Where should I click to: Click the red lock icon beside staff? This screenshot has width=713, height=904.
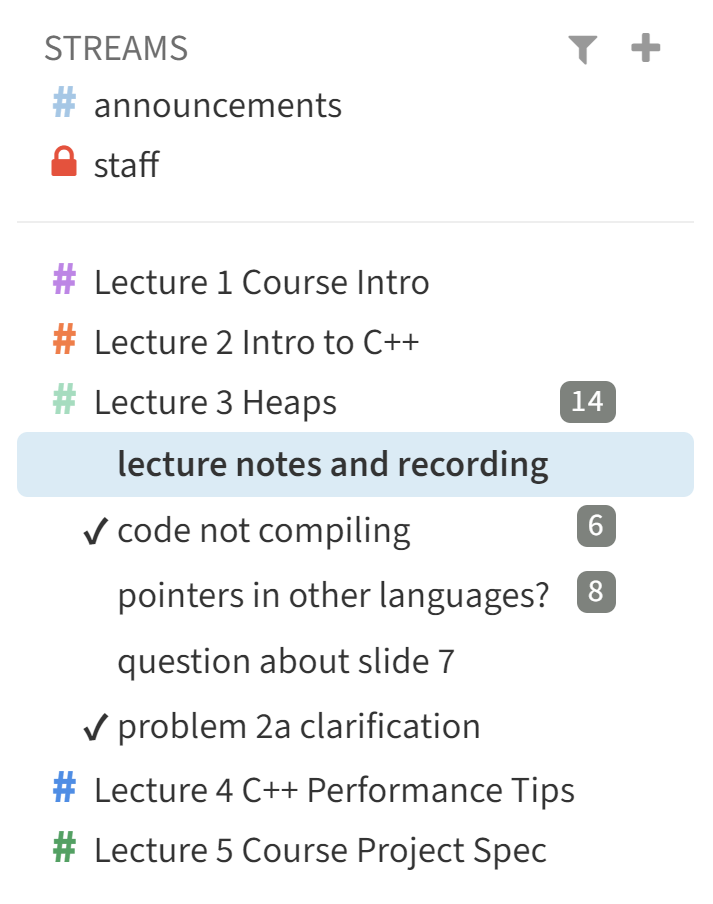click(64, 163)
